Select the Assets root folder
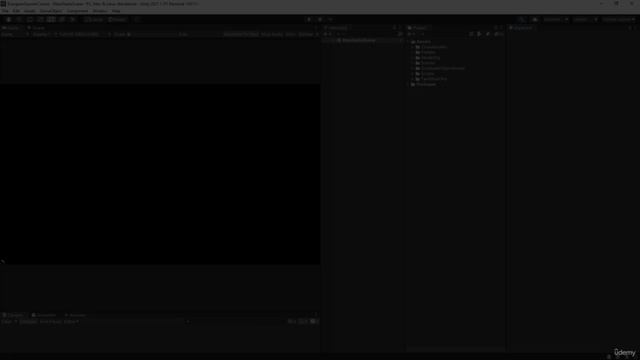This screenshot has height=360, width=640. pos(423,42)
